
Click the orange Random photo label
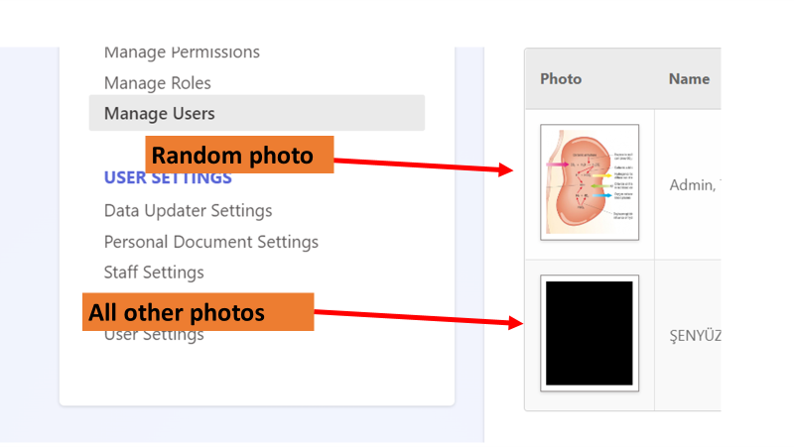(x=240, y=155)
